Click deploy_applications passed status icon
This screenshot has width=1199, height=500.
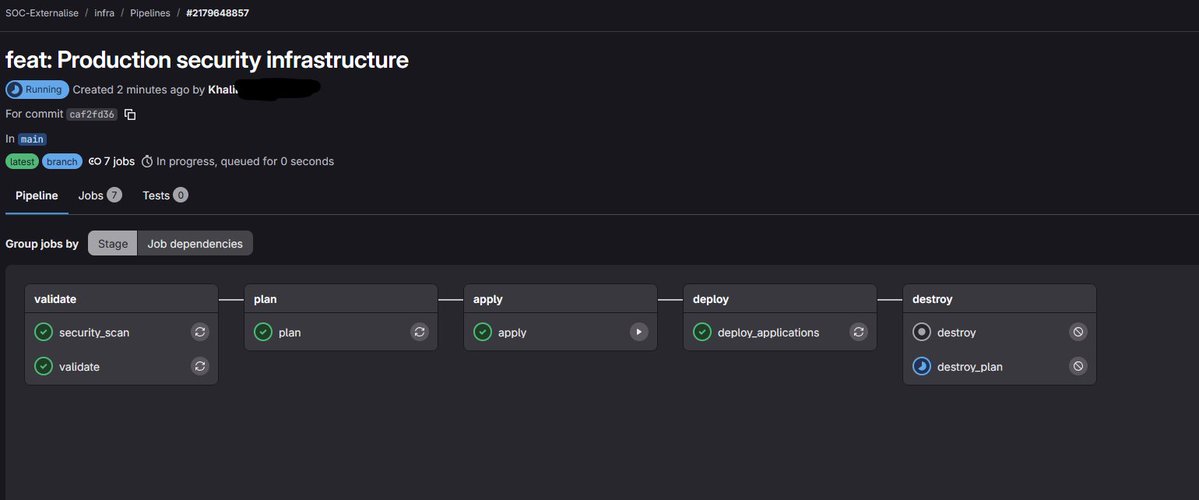pos(702,333)
